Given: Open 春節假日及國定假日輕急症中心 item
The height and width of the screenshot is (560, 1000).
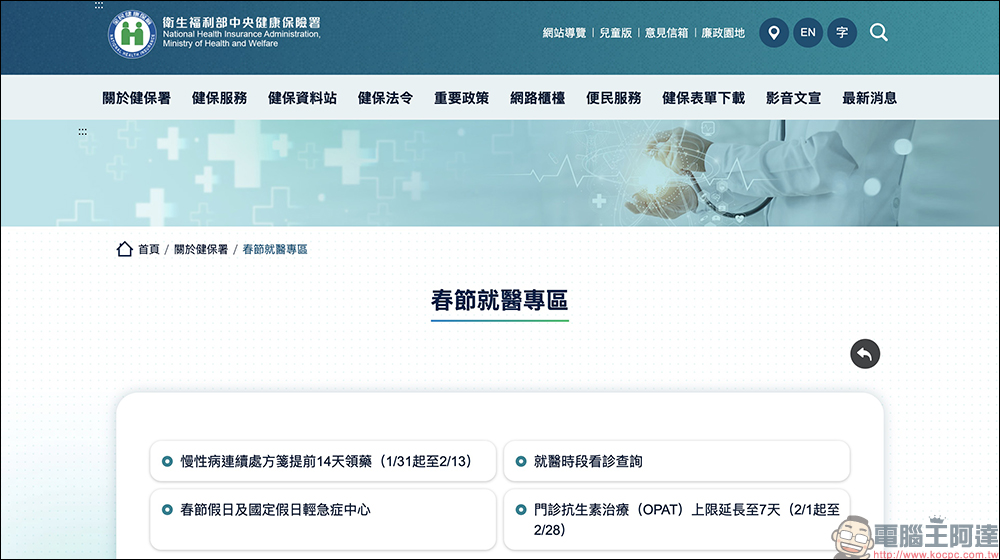Looking at the screenshot, I should tap(323, 519).
